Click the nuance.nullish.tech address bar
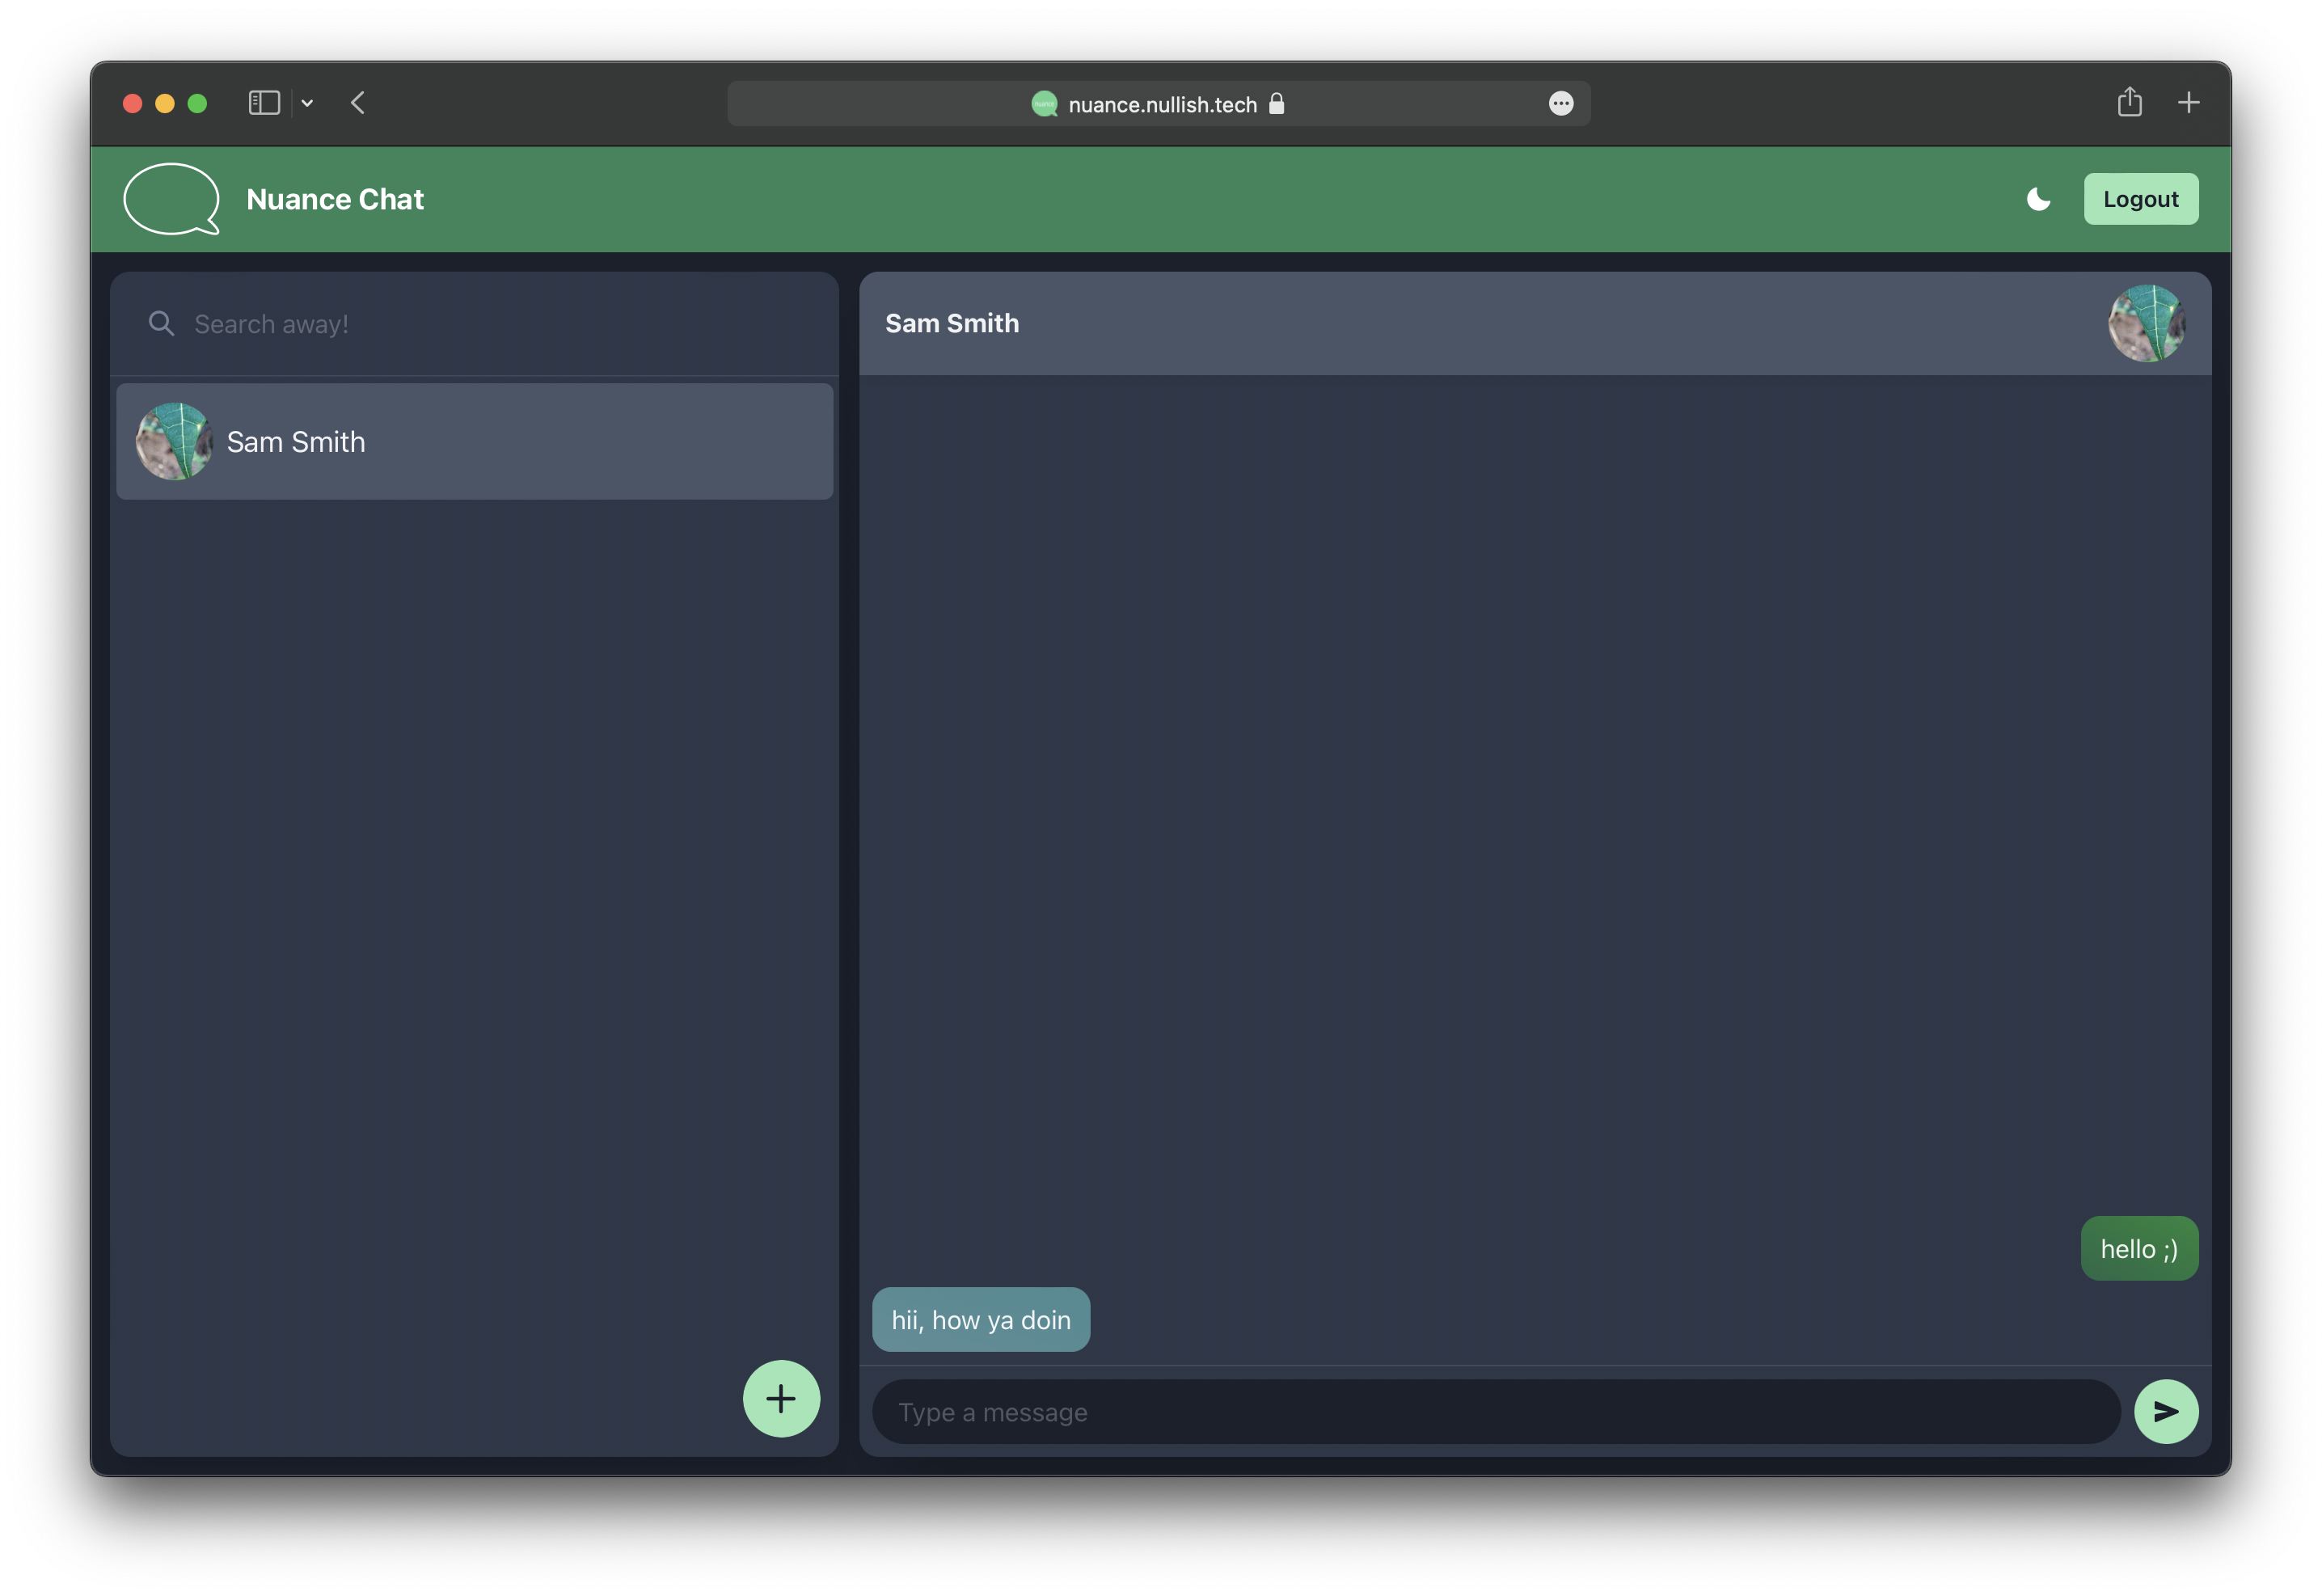The image size is (2322, 1596). click(x=1160, y=104)
